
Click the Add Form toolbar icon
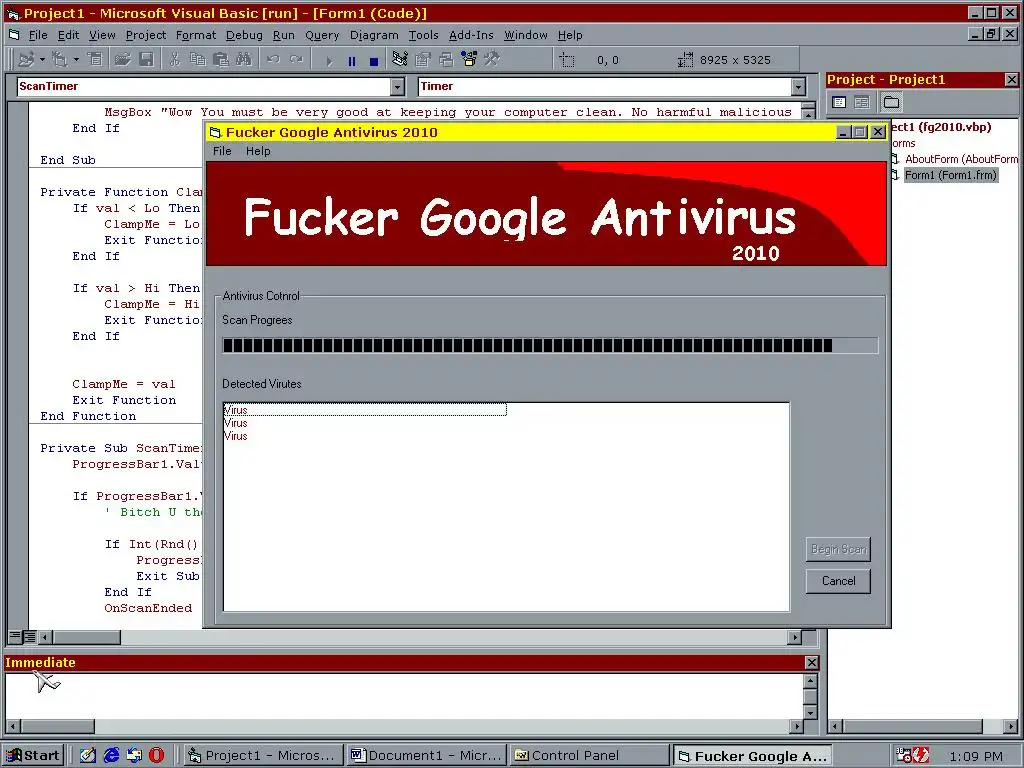[x=59, y=60]
